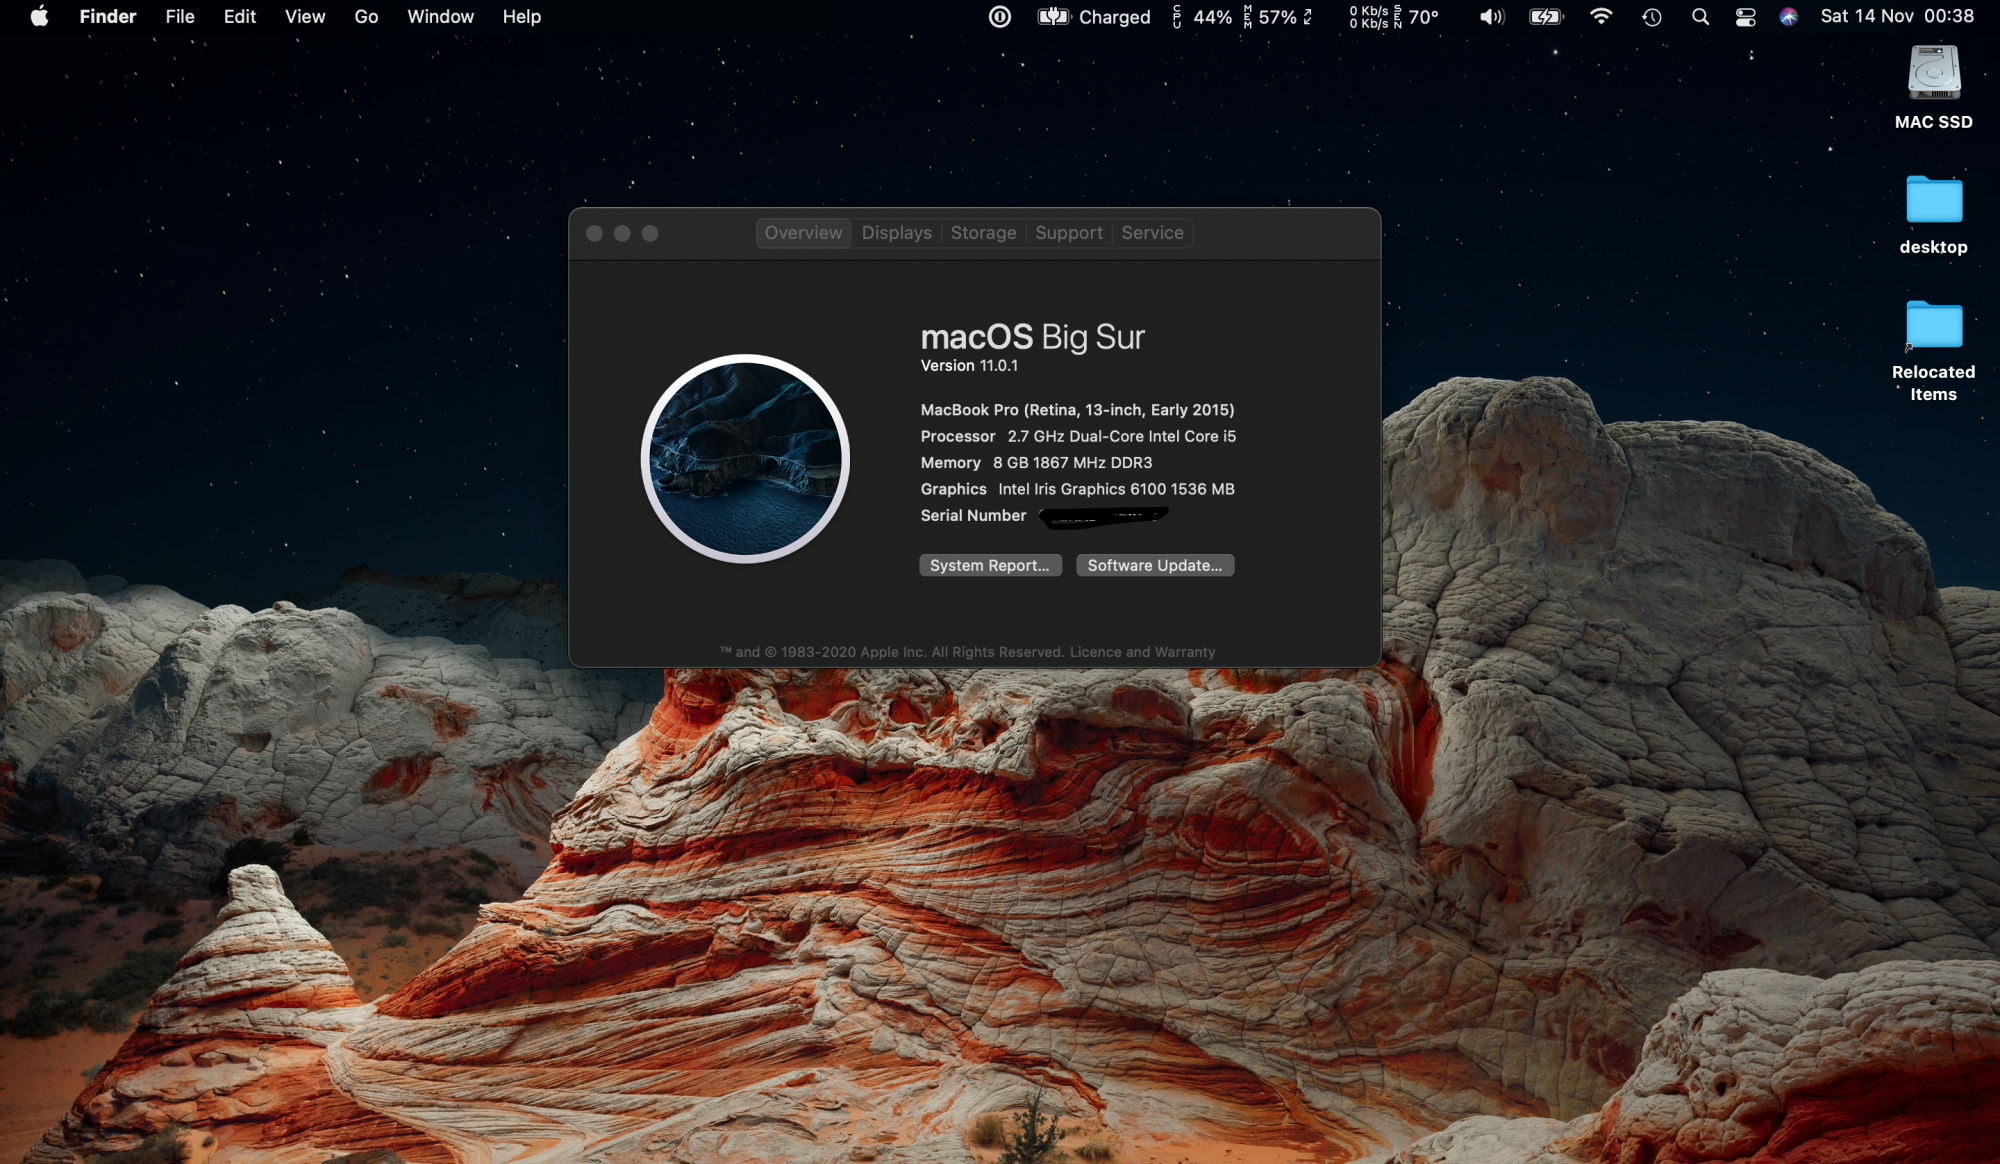
Task: Click the Graphics Intel Iris 6100 line
Action: [x=1077, y=489]
